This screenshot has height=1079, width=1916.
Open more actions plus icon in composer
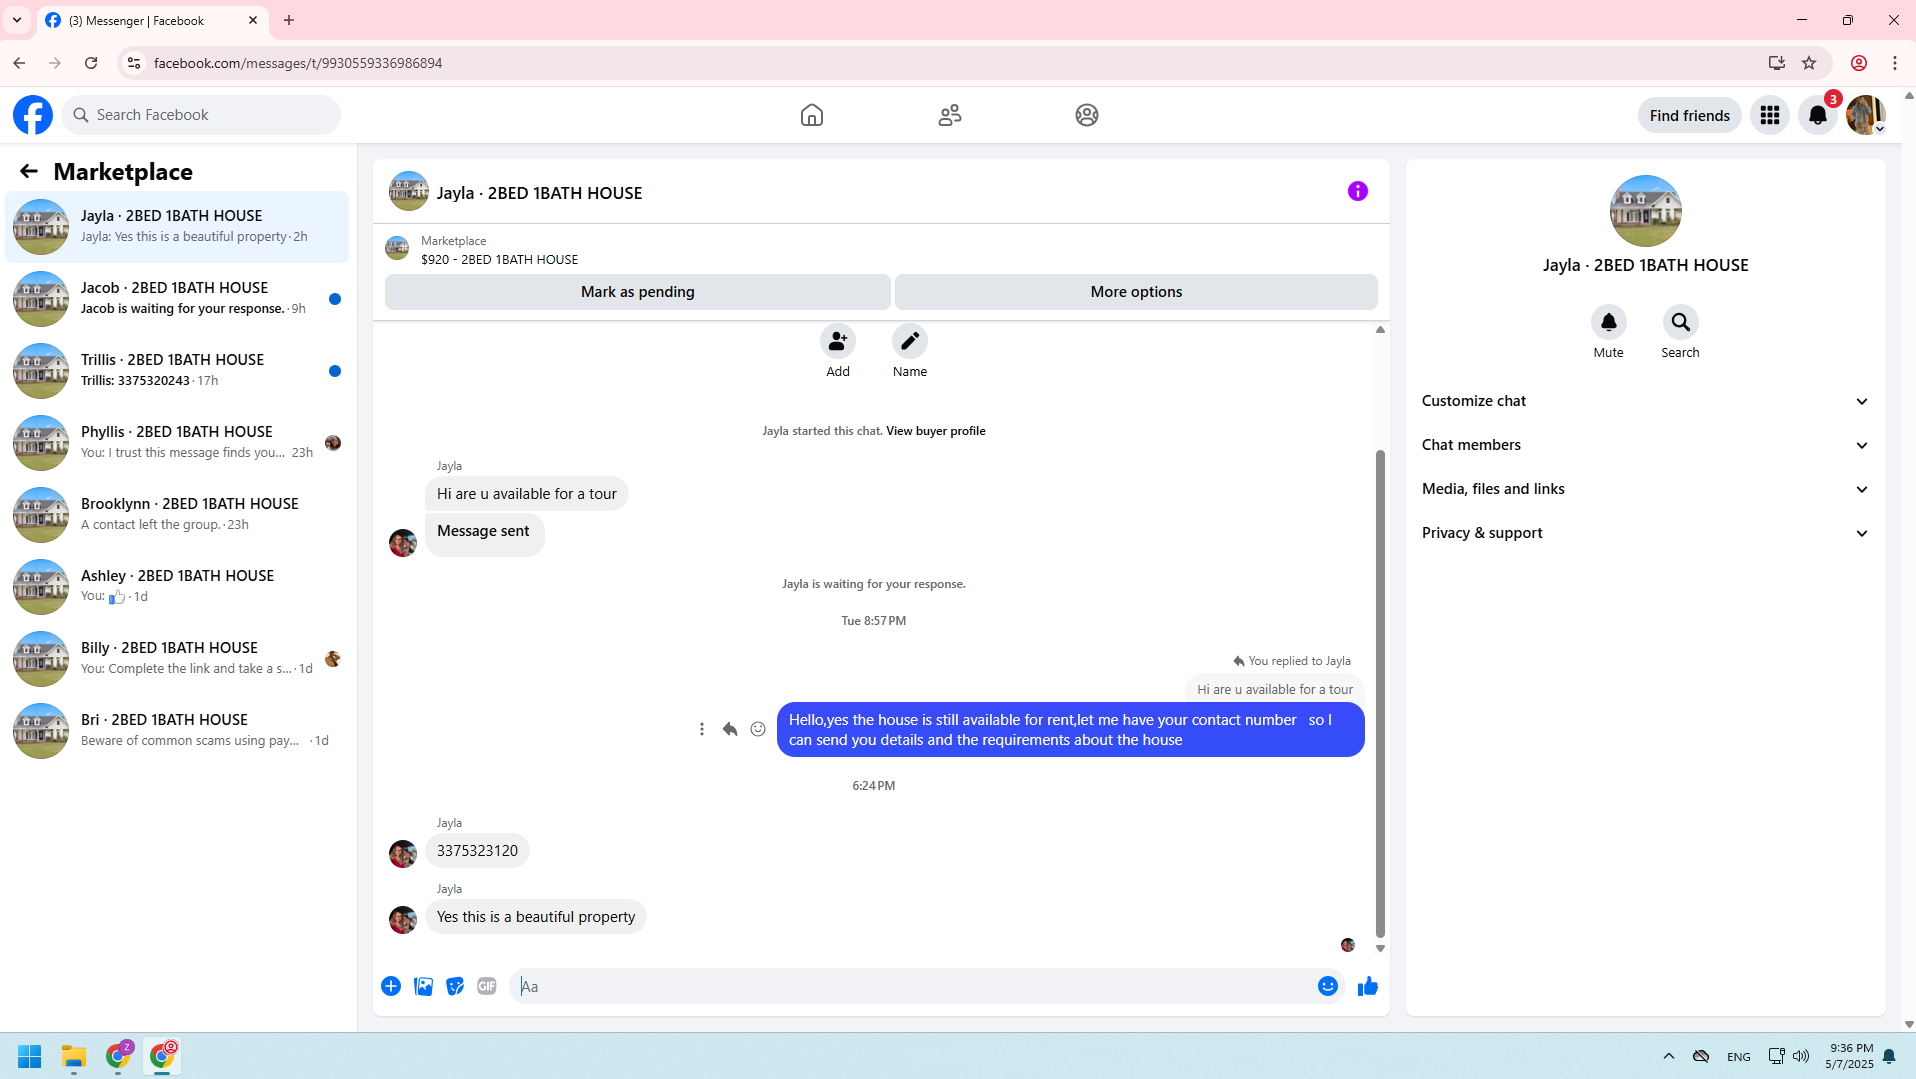coord(391,986)
